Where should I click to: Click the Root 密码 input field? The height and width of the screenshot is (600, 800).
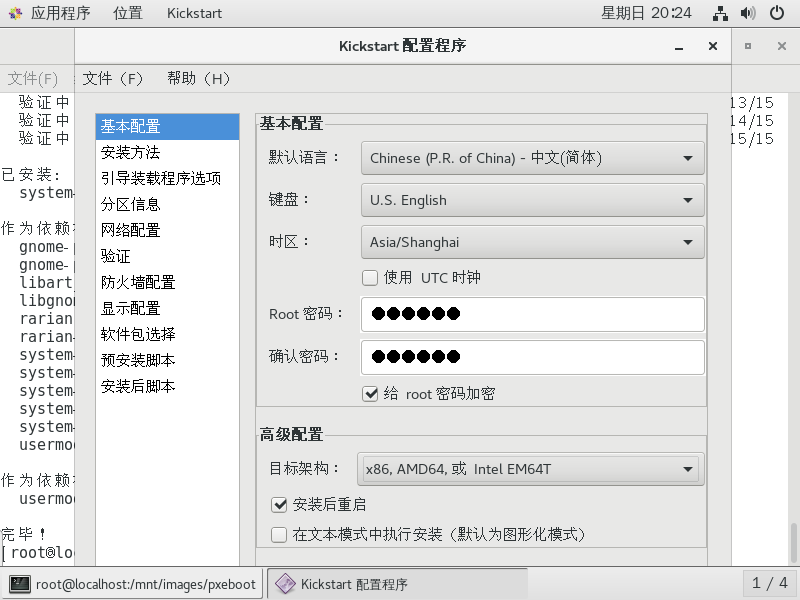coord(533,314)
